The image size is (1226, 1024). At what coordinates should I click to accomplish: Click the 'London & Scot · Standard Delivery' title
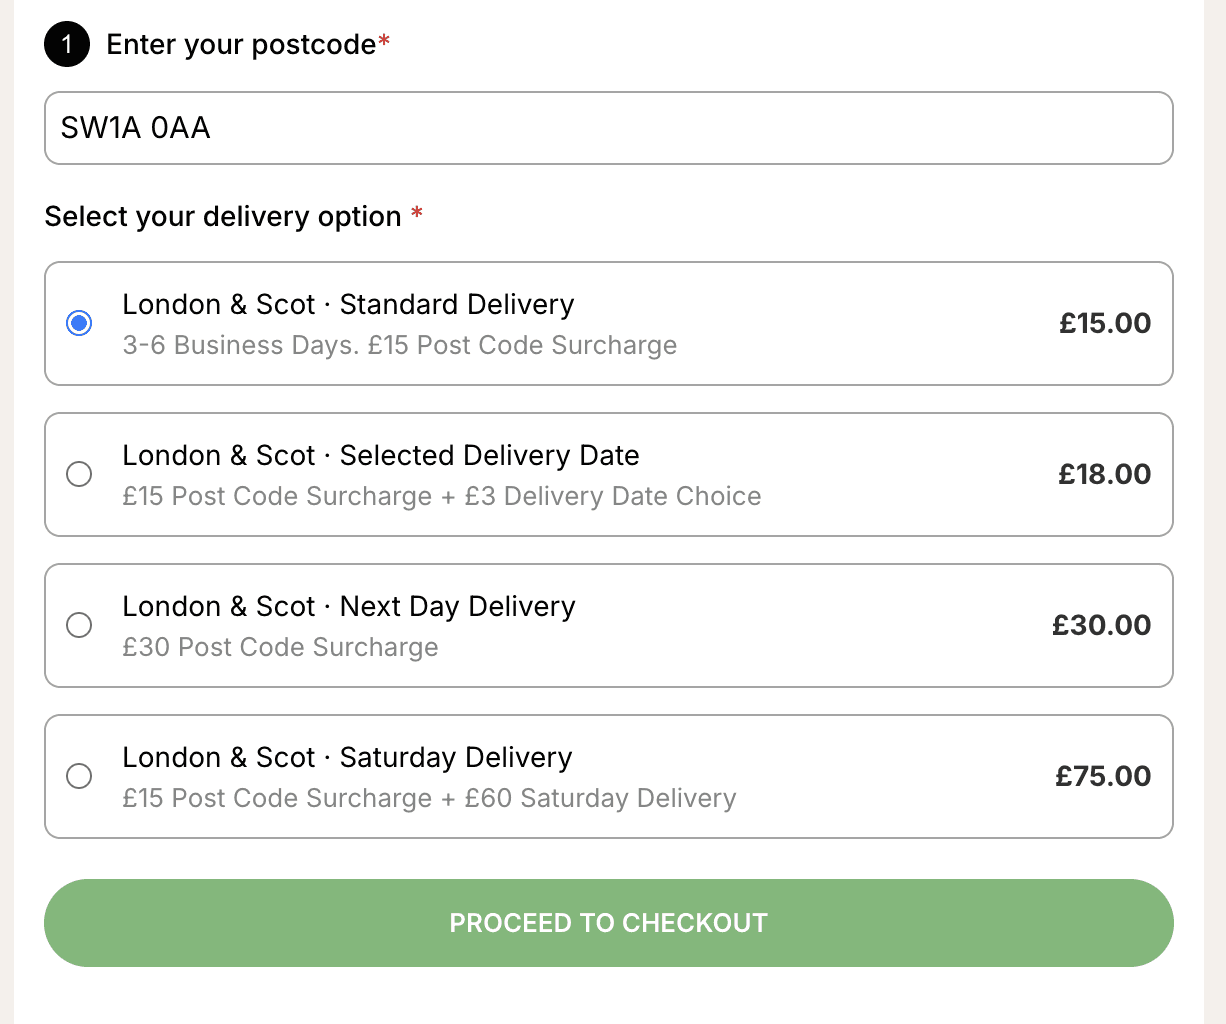tap(348, 304)
